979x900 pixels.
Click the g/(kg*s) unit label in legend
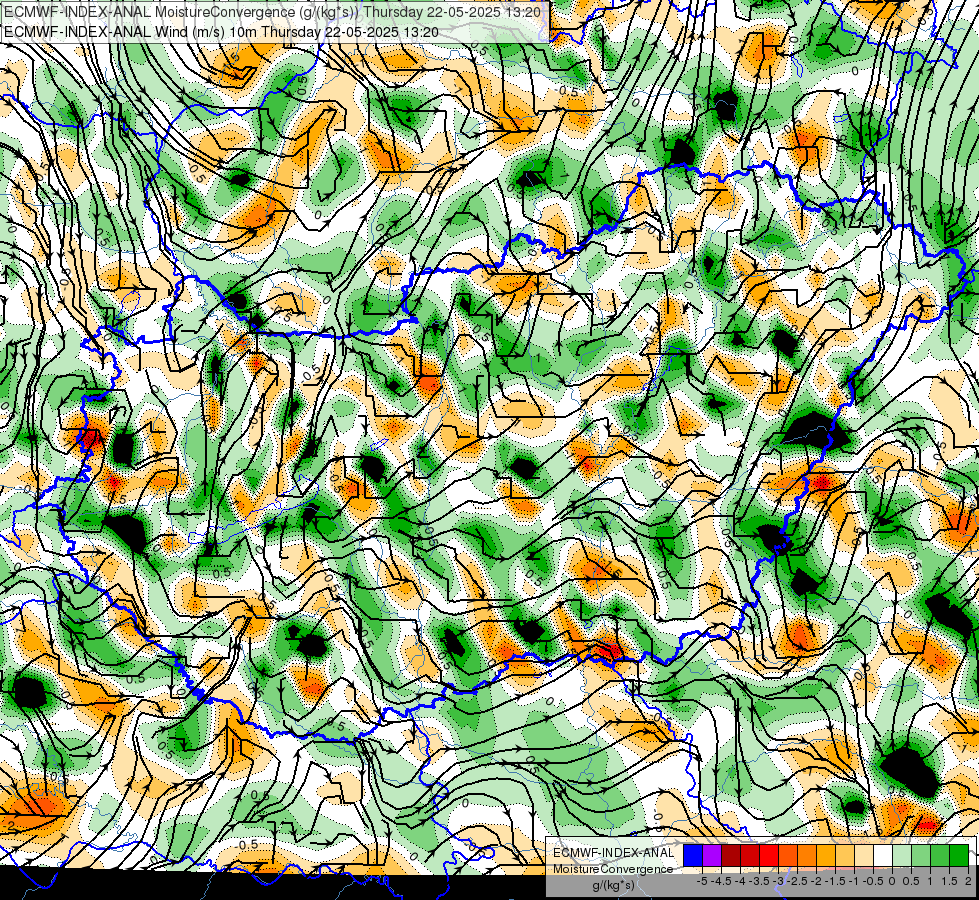coord(613,885)
